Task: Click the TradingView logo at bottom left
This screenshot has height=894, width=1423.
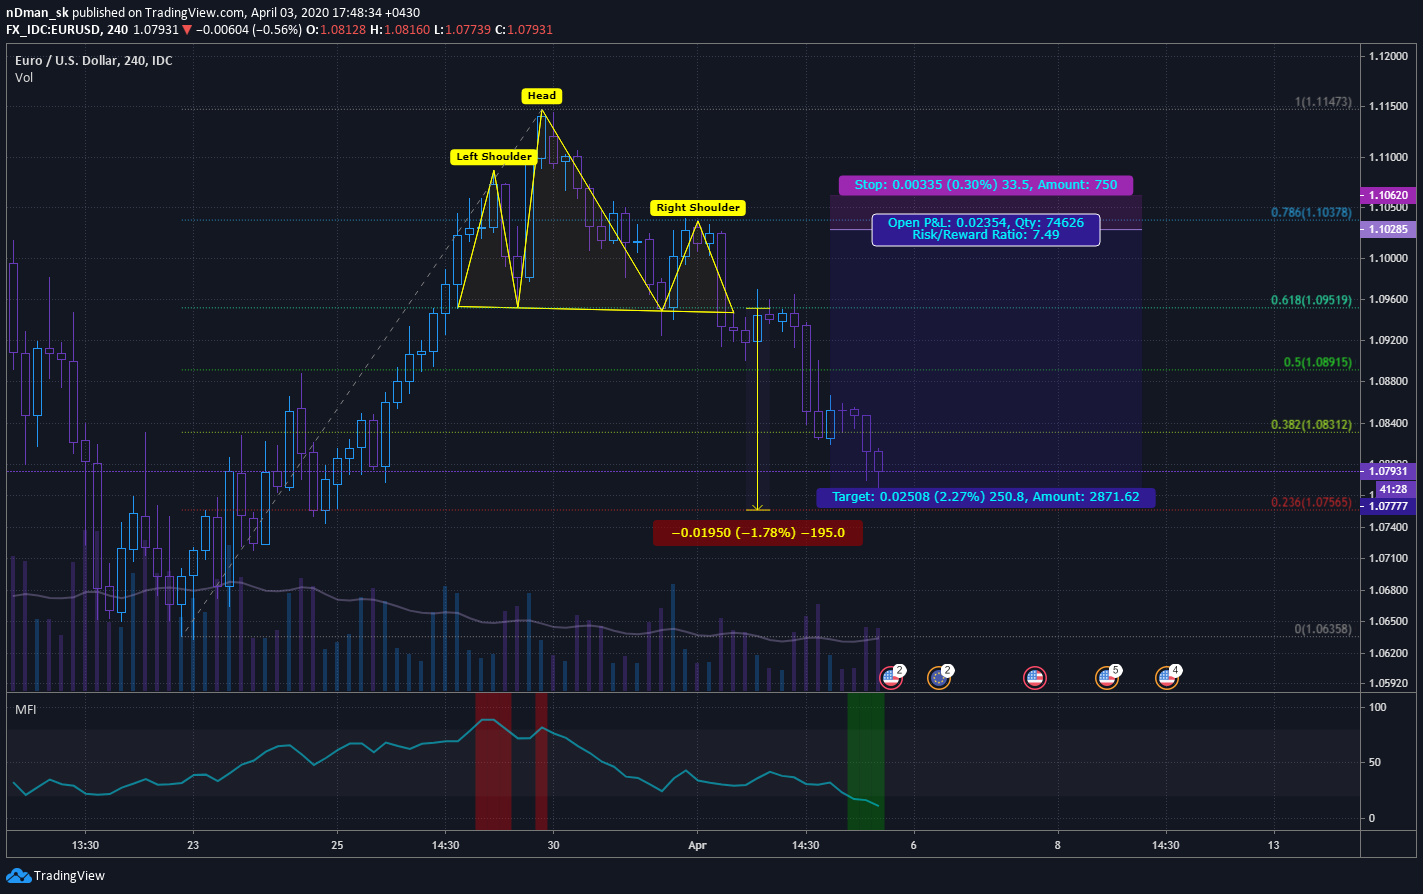Action: pyautogui.click(x=56, y=875)
